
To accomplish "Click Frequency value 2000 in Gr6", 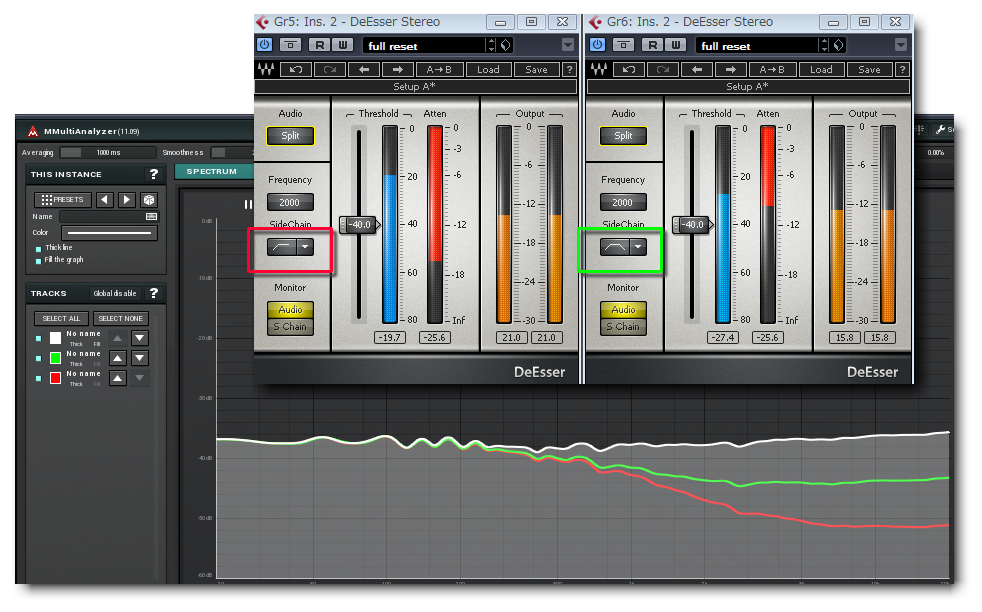I will (623, 202).
